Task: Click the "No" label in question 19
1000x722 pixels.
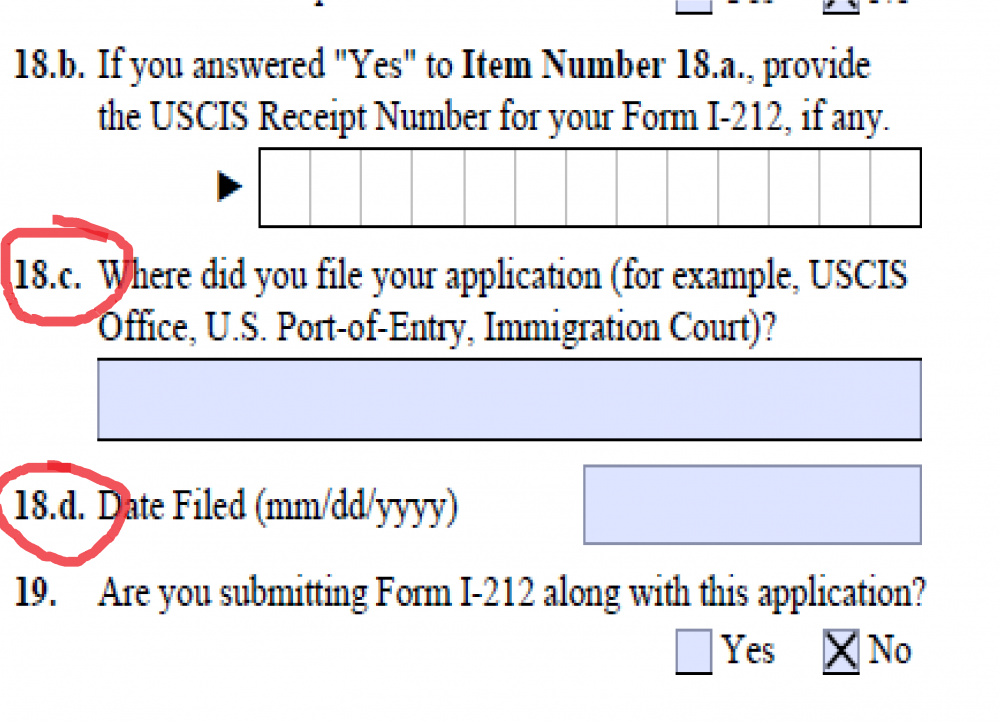Action: pyautogui.click(x=890, y=651)
